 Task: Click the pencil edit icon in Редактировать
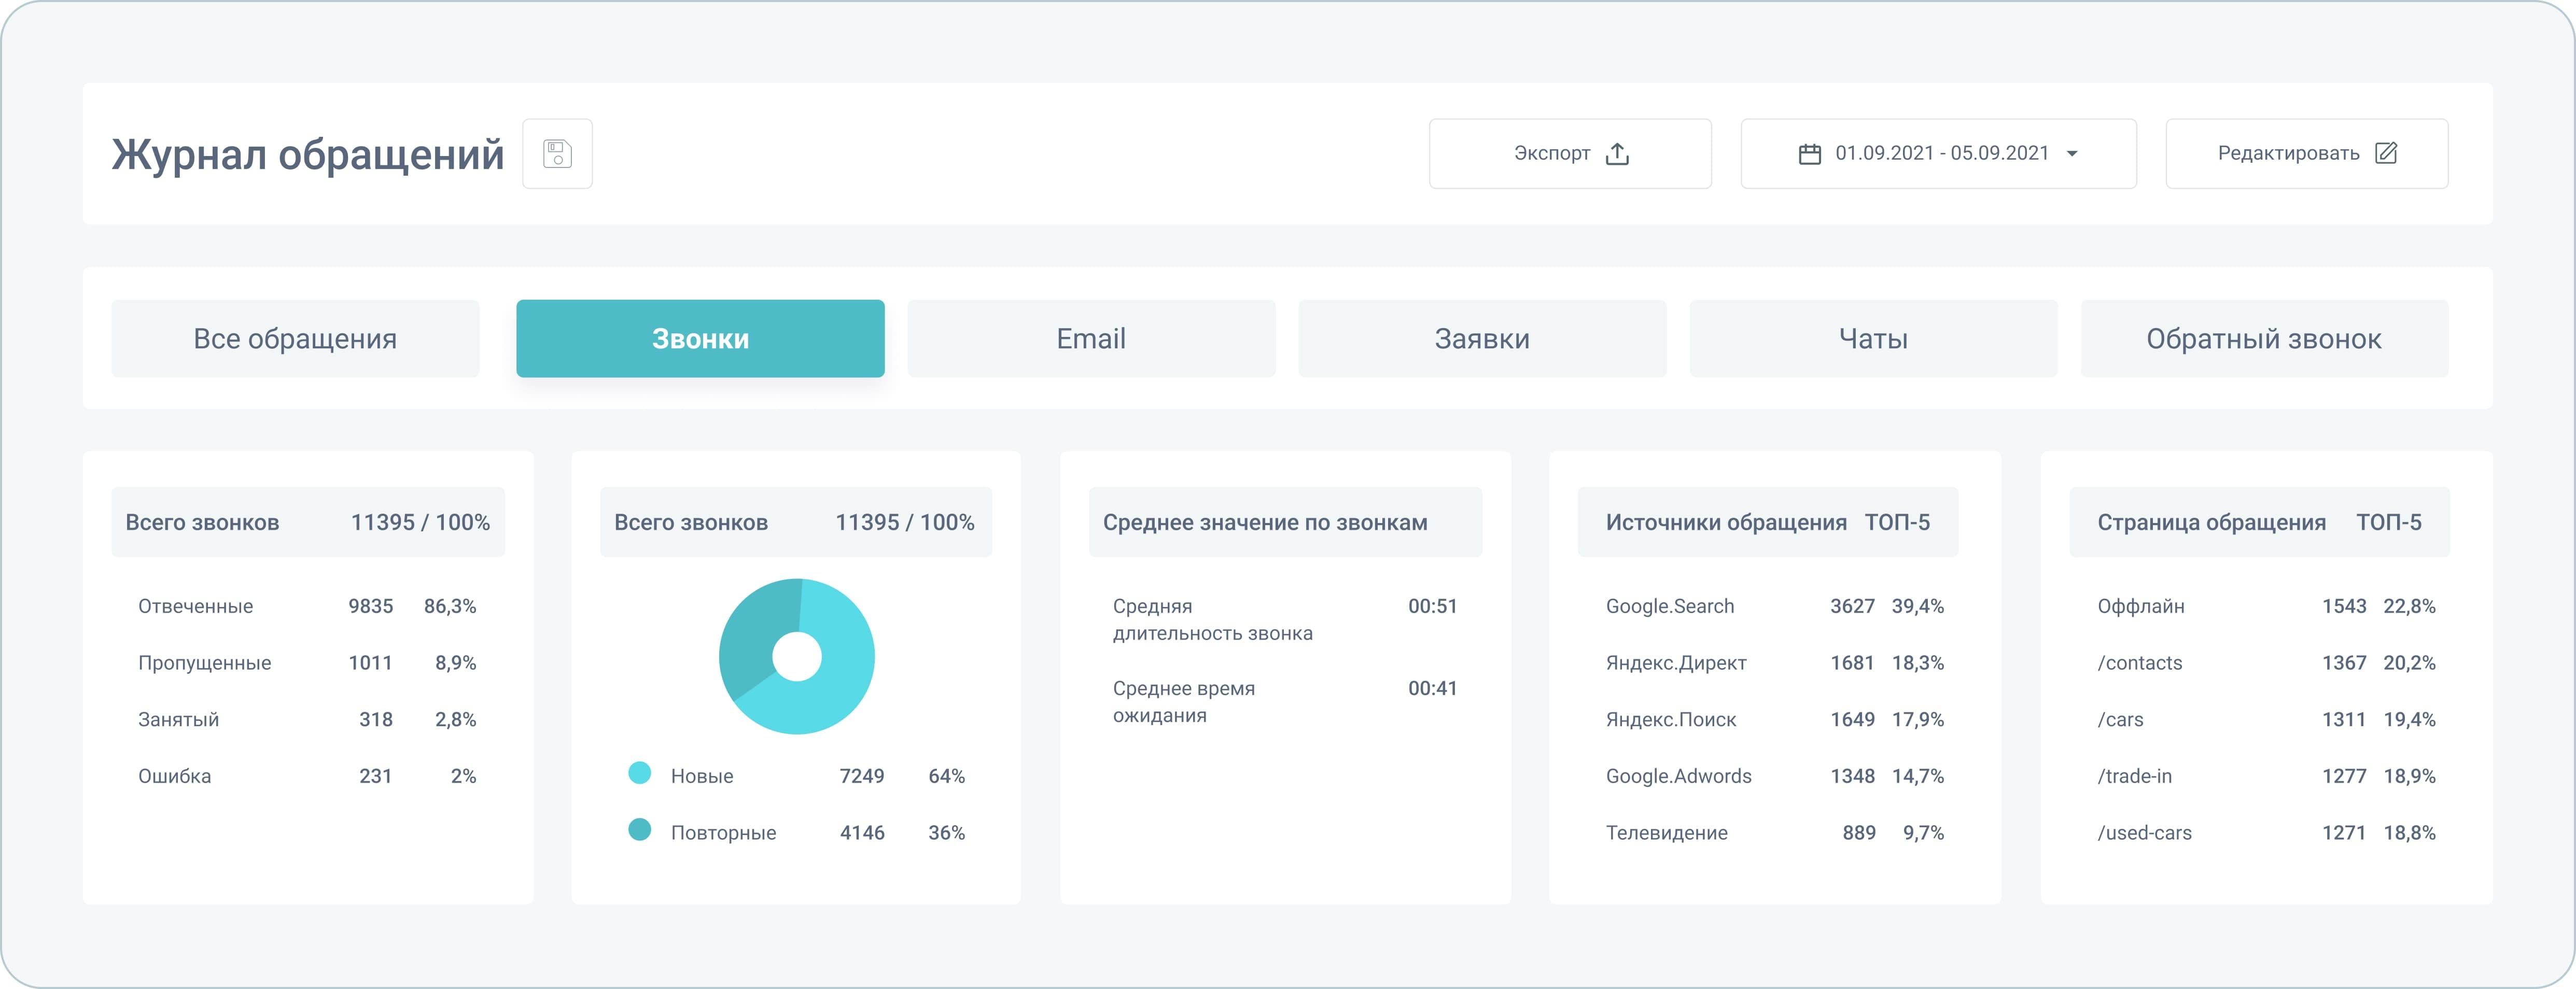pyautogui.click(x=2386, y=153)
